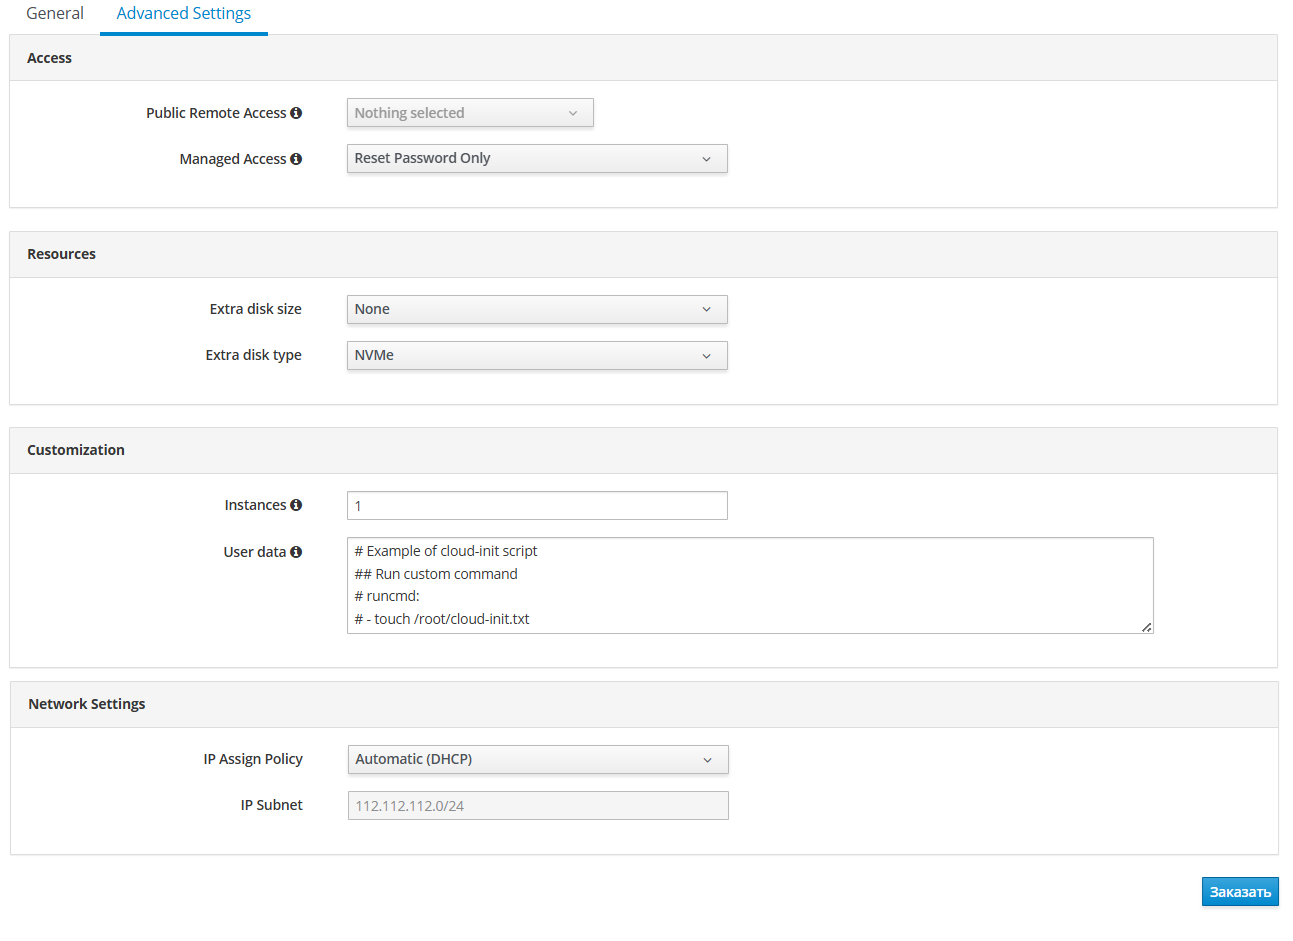1293x941 pixels.
Task: Show the Managed Access info tooltip icon
Action: (x=296, y=159)
